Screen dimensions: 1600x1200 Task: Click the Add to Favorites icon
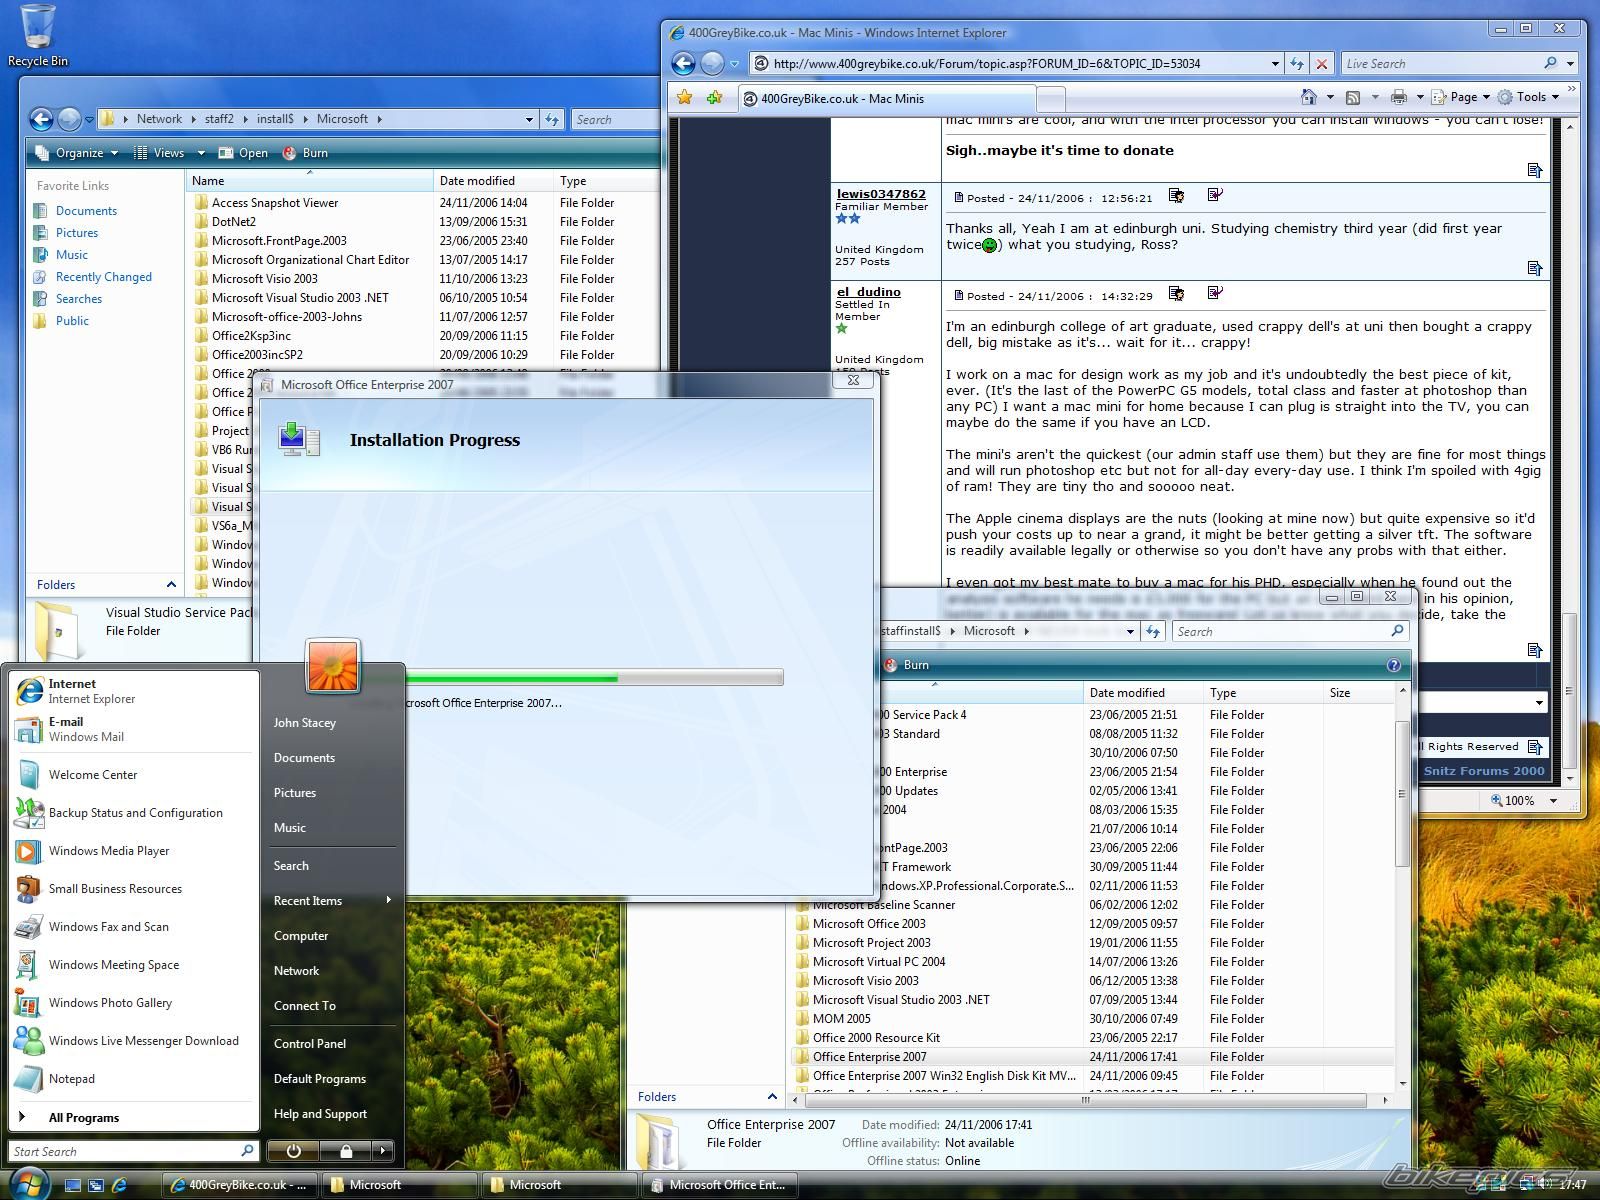point(714,97)
